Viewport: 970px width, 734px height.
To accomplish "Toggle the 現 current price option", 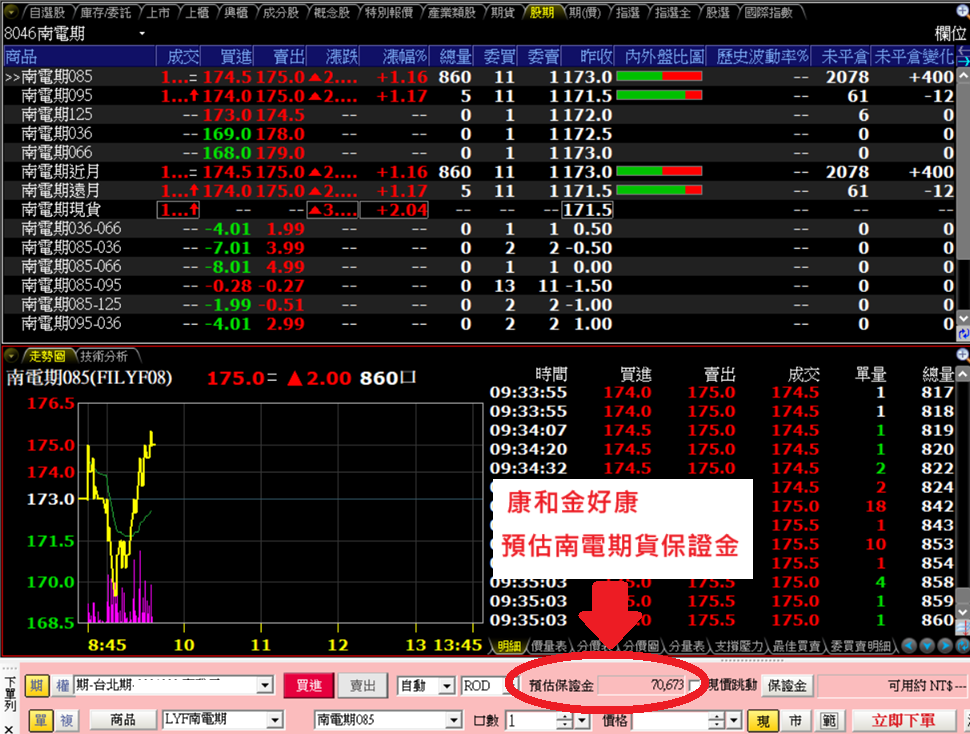I will tap(762, 720).
